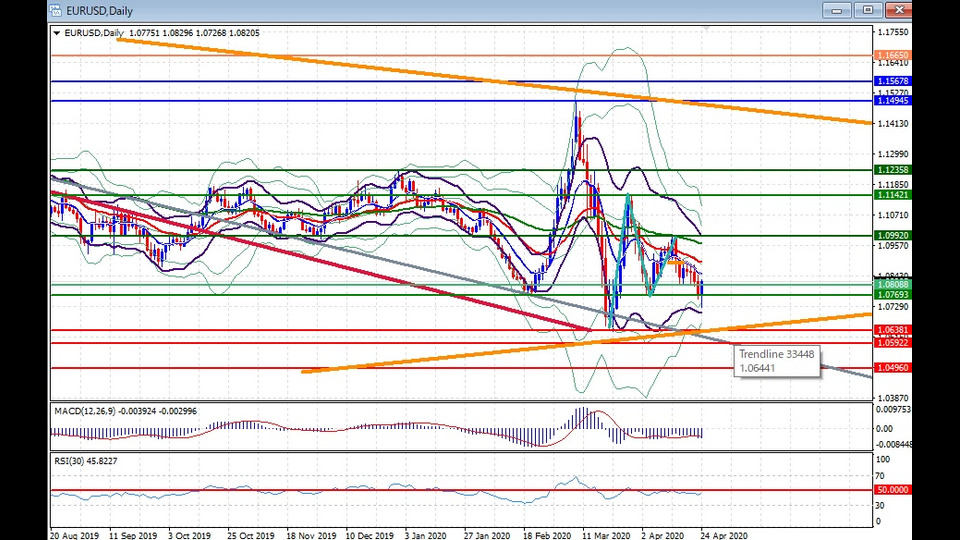This screenshot has height=540, width=960.
Task: Click the 11 Mar 2020 date label
Action: tap(606, 535)
